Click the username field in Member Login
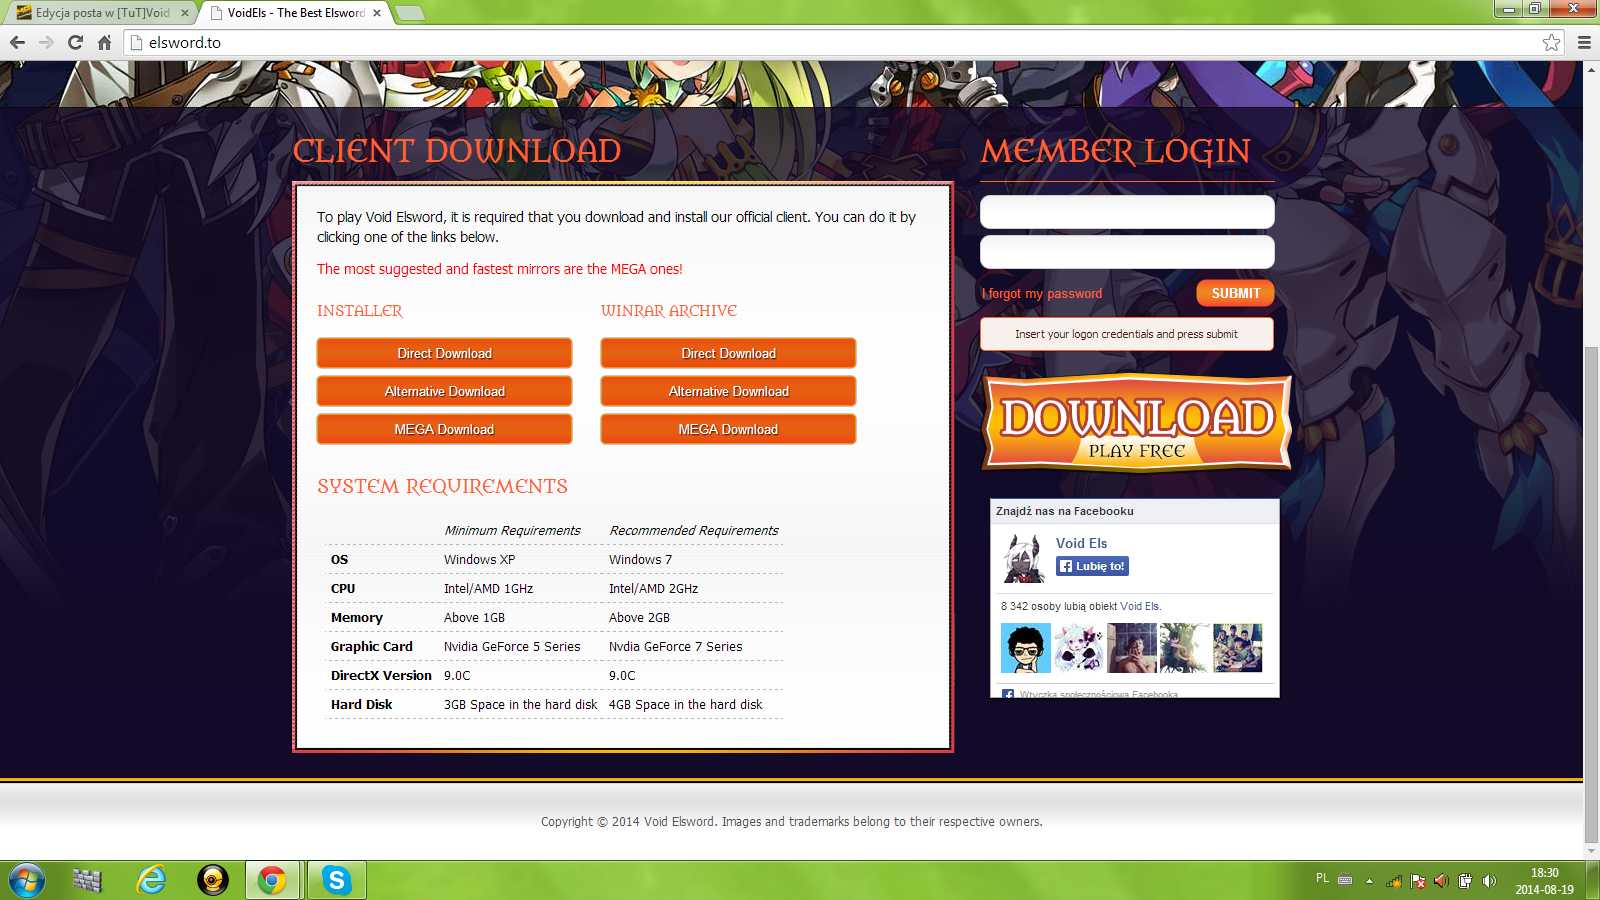 tap(1127, 212)
